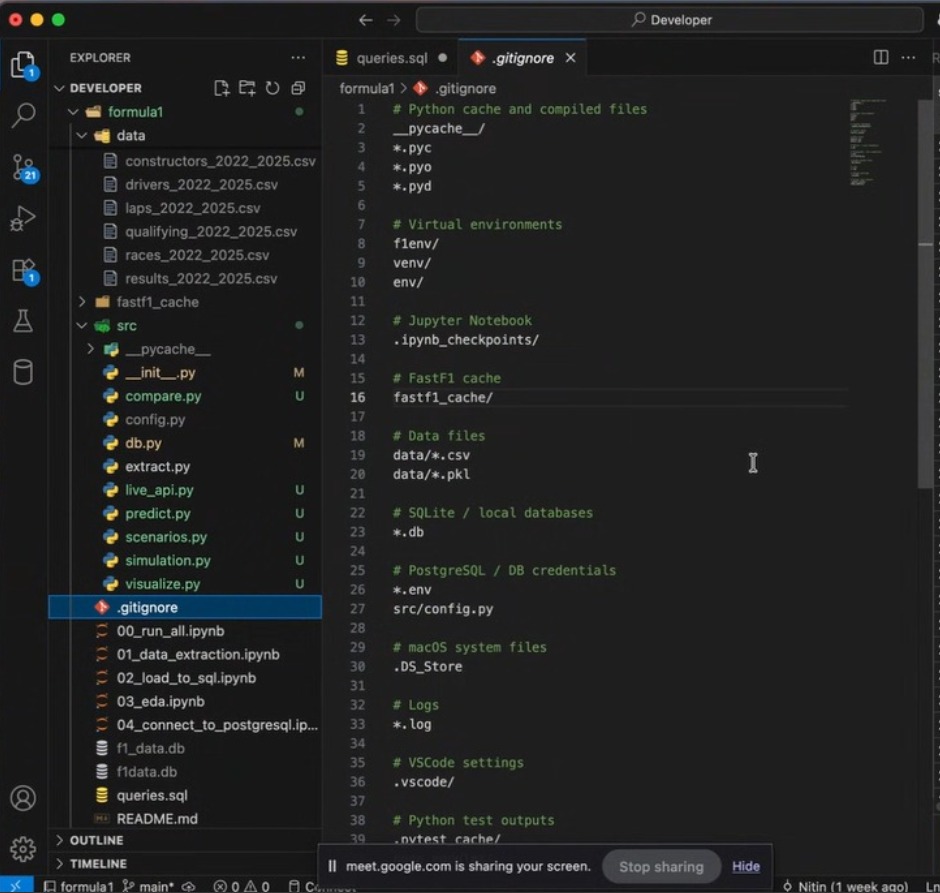This screenshot has width=940, height=893.
Task: Click Stop sharing button
Action: click(661, 867)
